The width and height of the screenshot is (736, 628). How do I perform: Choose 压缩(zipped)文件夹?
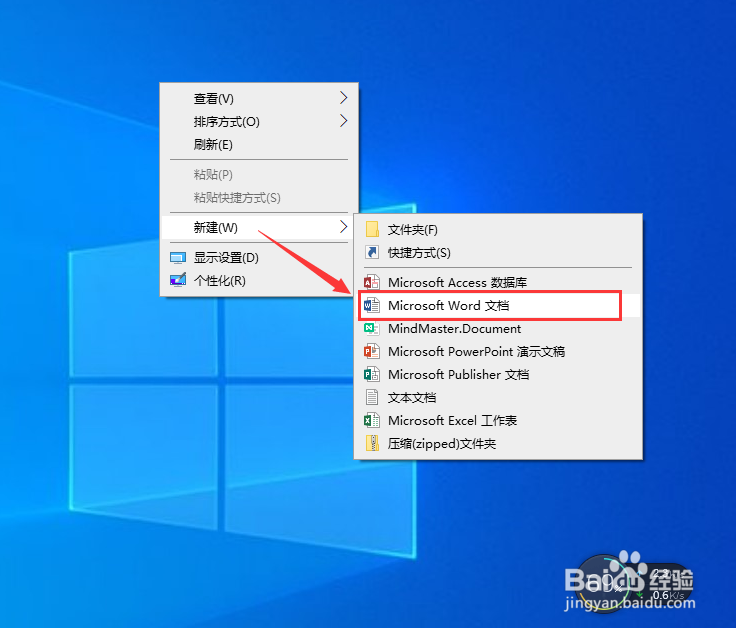[x=498, y=444]
